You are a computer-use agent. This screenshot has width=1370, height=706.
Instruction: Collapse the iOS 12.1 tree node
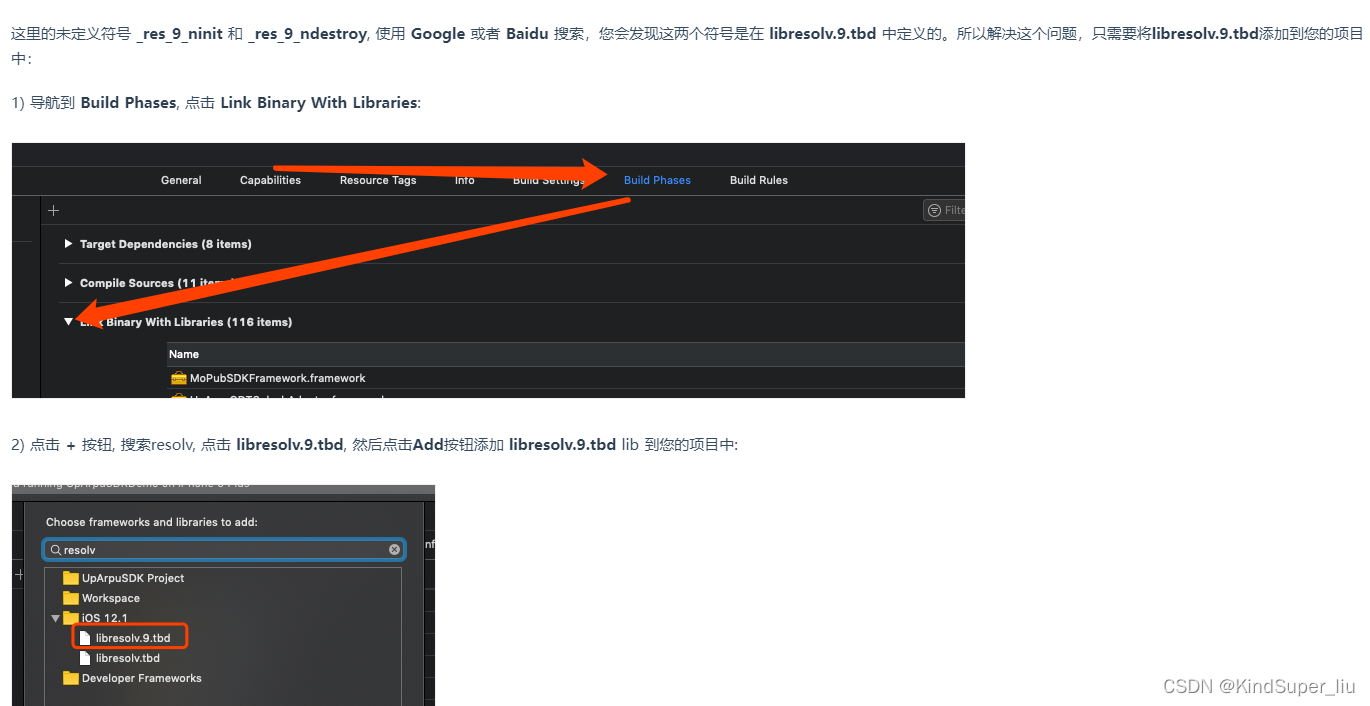[56, 618]
